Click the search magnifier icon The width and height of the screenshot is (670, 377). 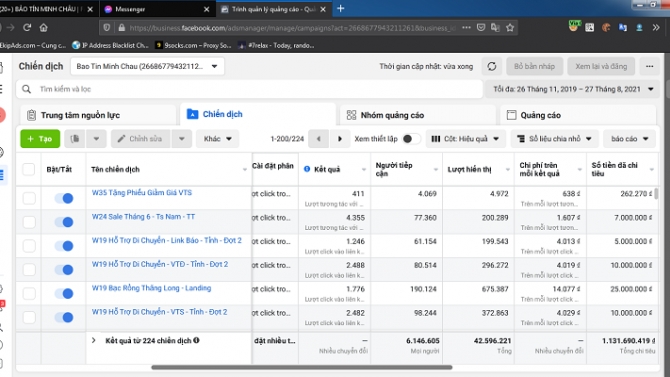(26, 89)
